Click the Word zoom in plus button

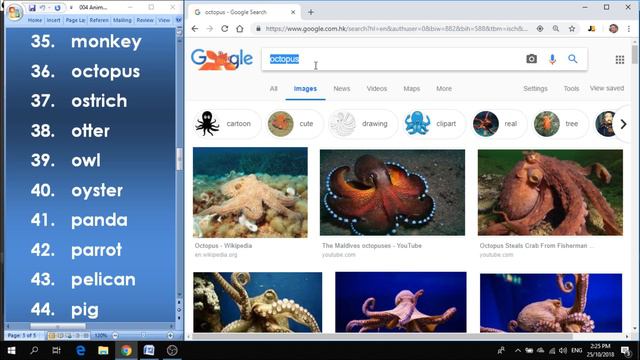tap(170, 336)
